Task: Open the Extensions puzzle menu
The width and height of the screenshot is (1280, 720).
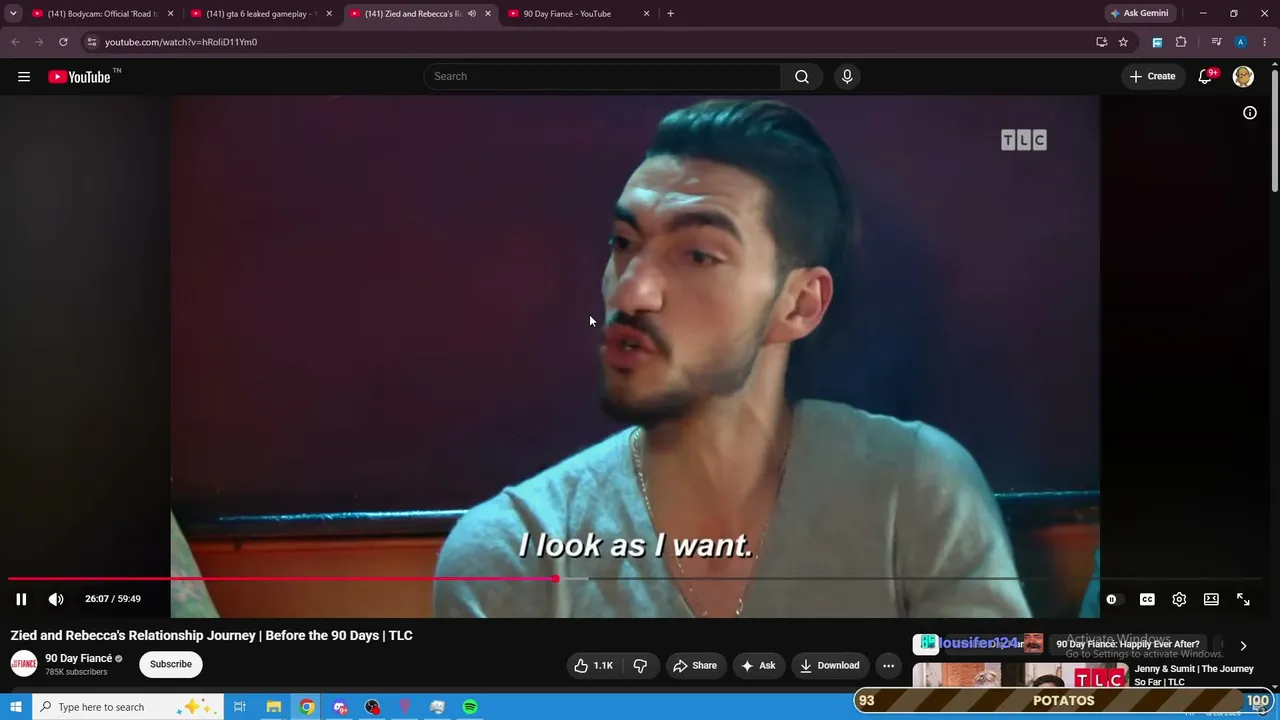Action: 1181,42
